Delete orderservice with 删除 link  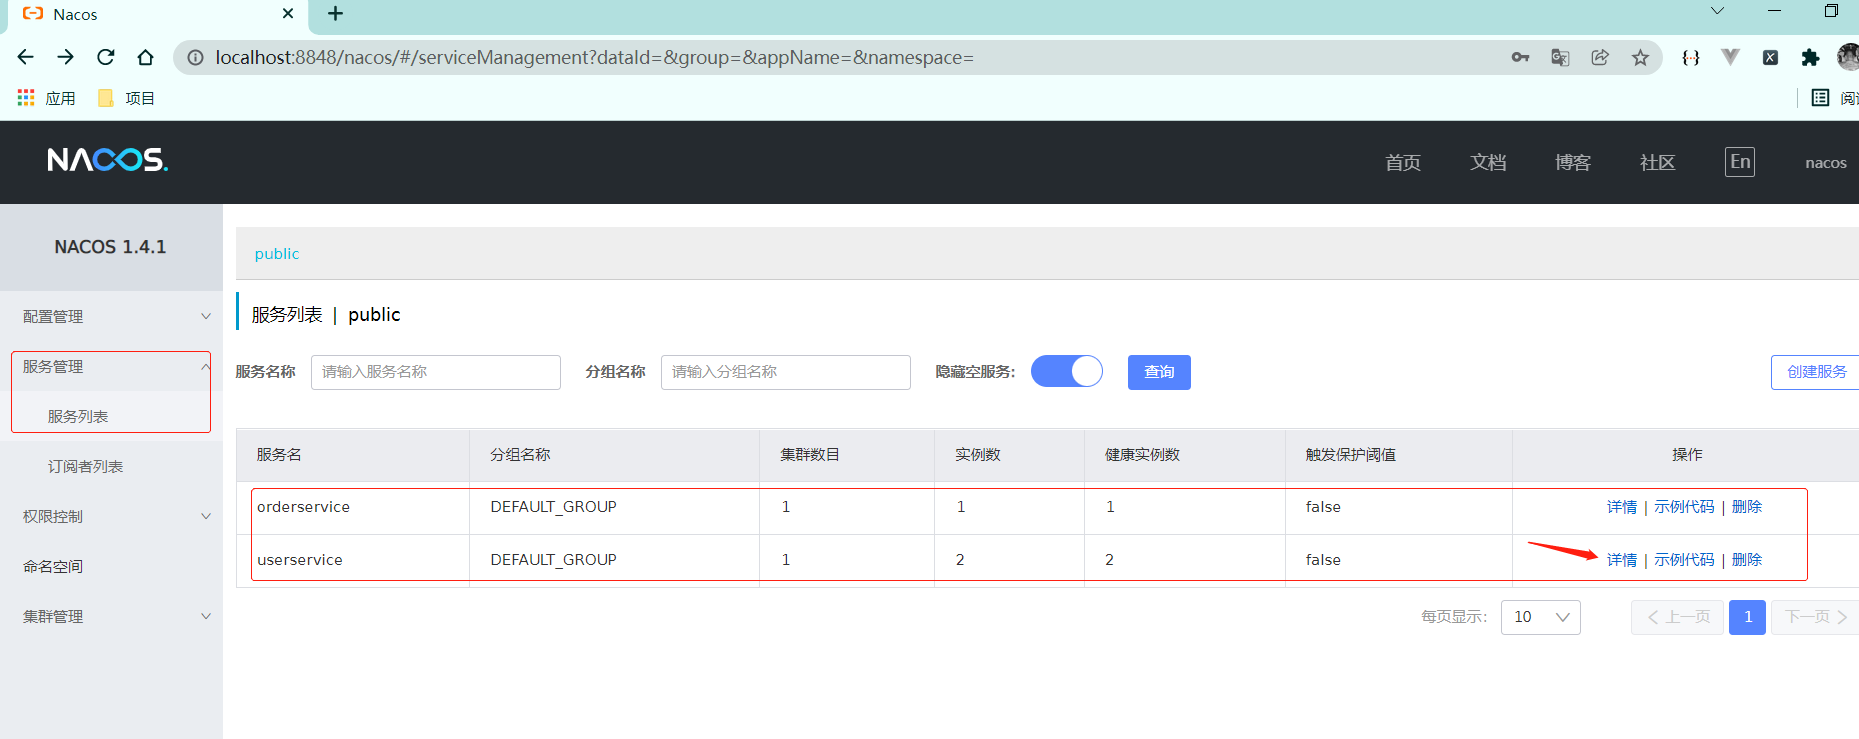click(1747, 507)
